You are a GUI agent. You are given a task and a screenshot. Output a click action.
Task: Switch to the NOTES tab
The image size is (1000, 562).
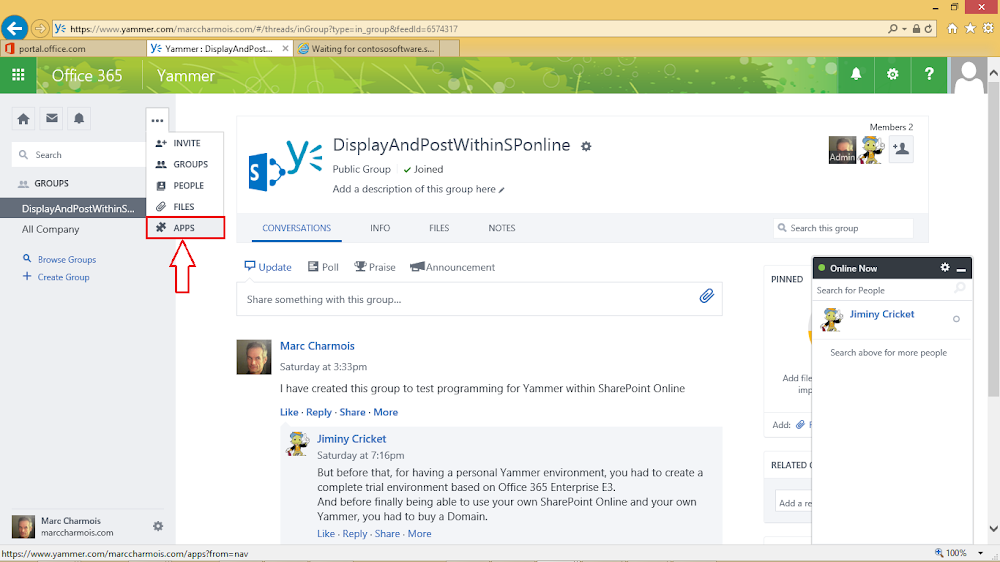pos(502,228)
